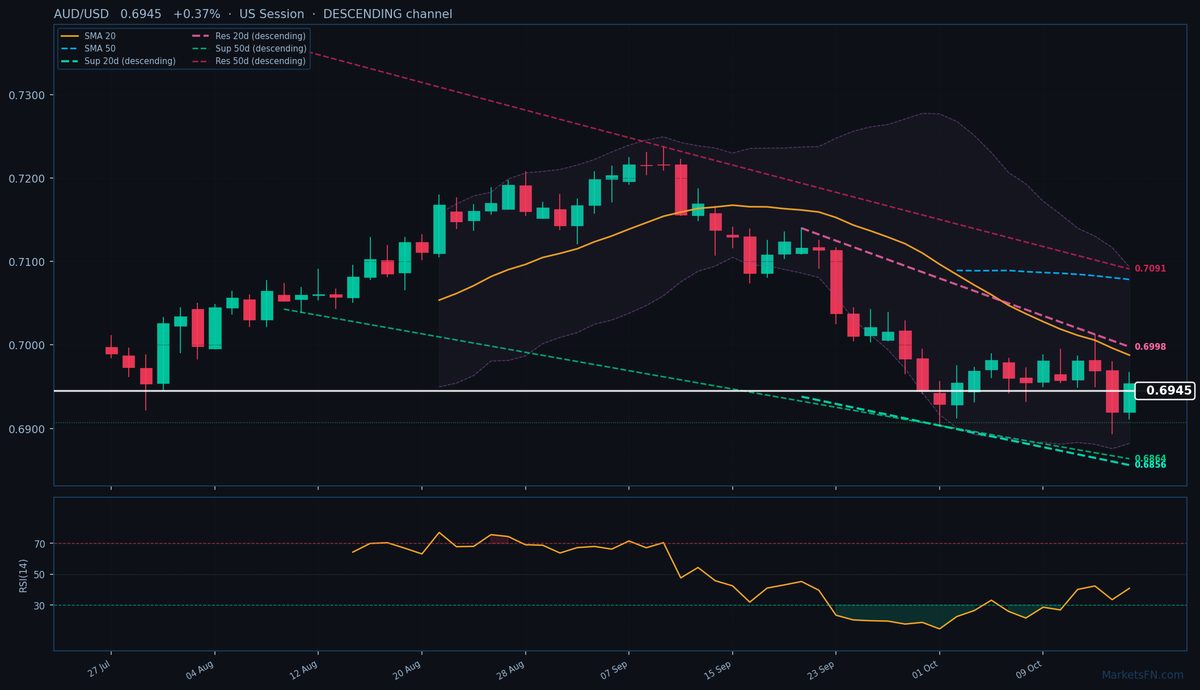Image resolution: width=1200 pixels, height=690 pixels.
Task: Click the 07 Sep date label
Action: (615, 669)
